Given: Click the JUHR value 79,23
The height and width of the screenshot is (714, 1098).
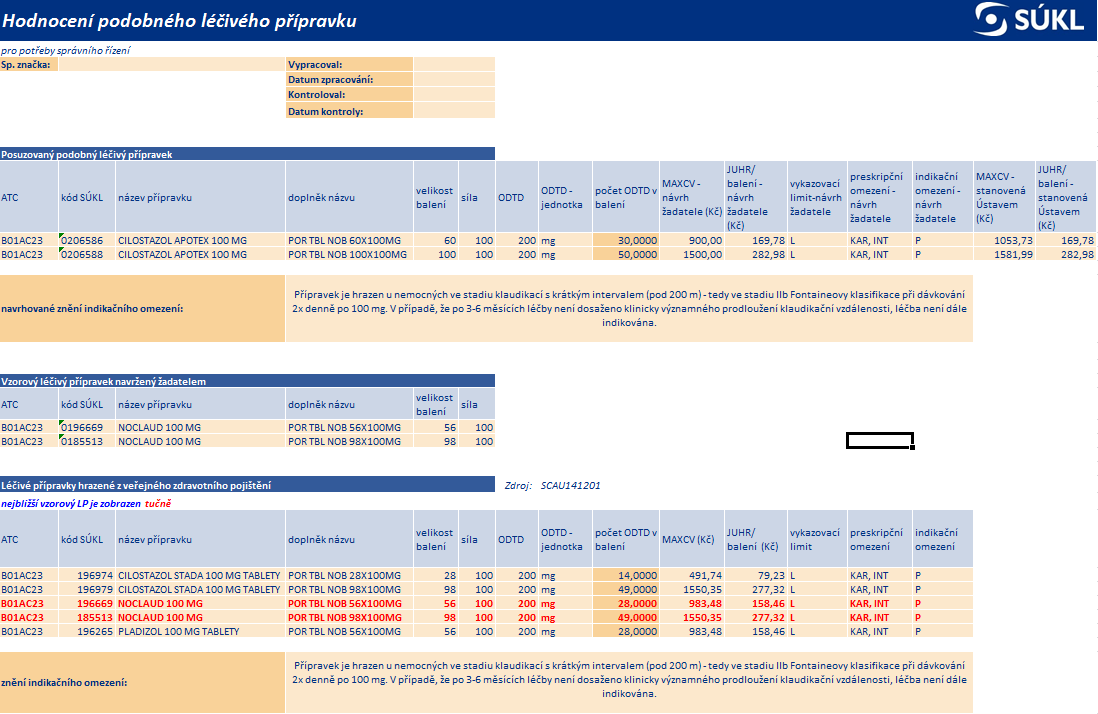Looking at the screenshot, I should tap(756, 575).
